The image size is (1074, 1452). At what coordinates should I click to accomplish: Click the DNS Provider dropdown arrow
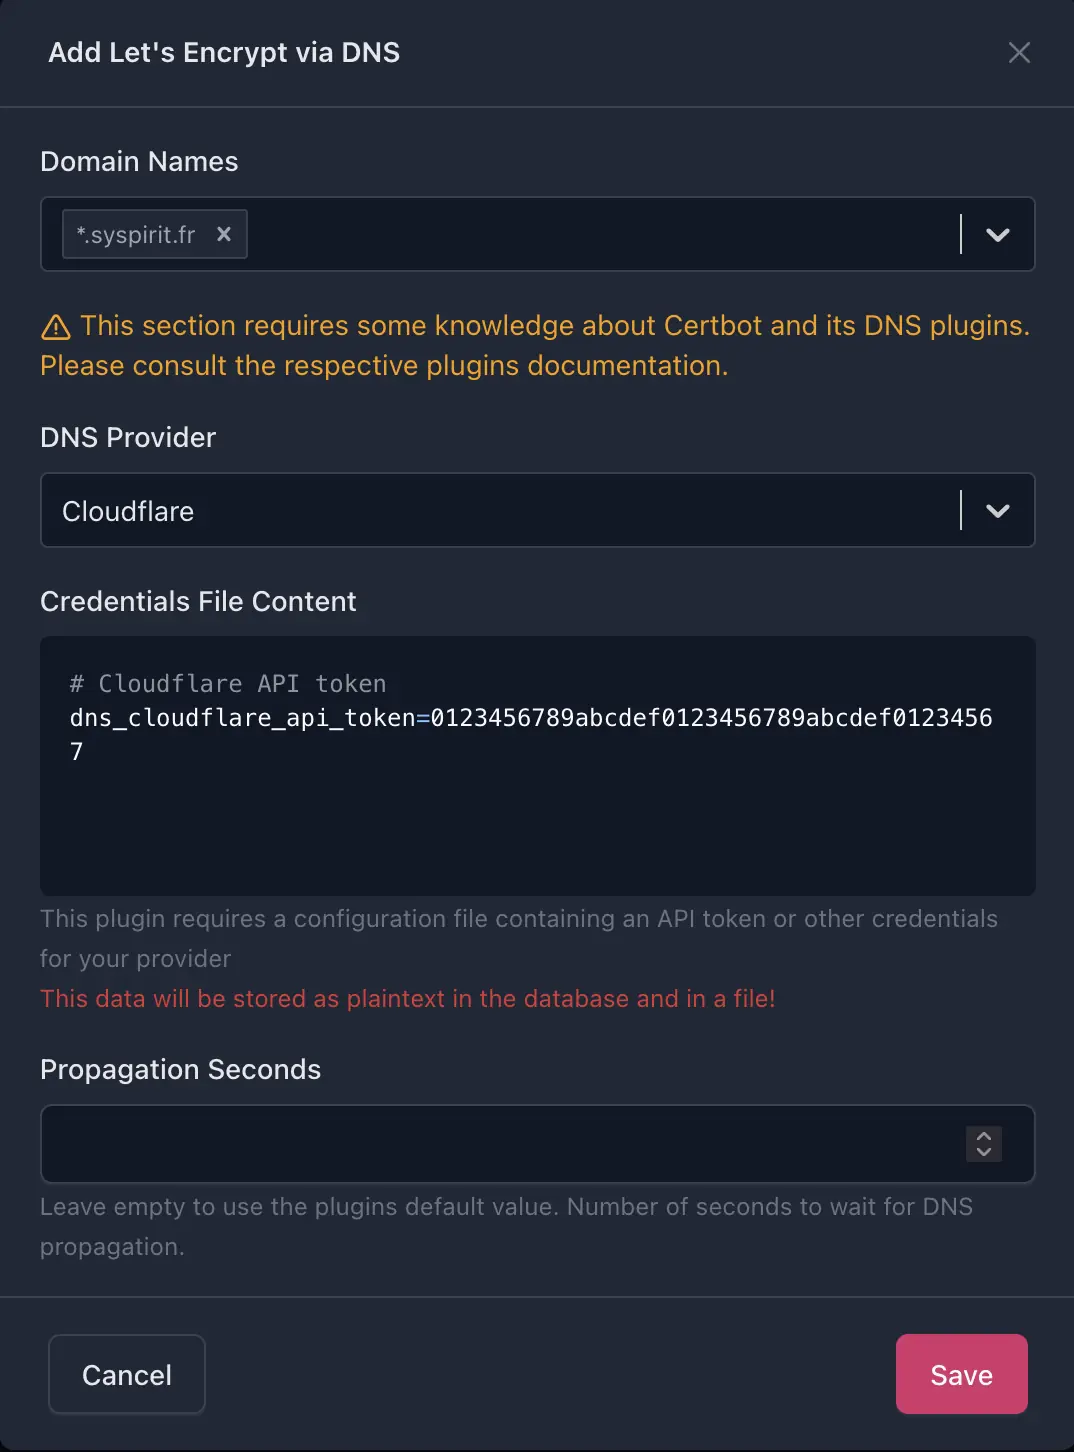coord(996,510)
